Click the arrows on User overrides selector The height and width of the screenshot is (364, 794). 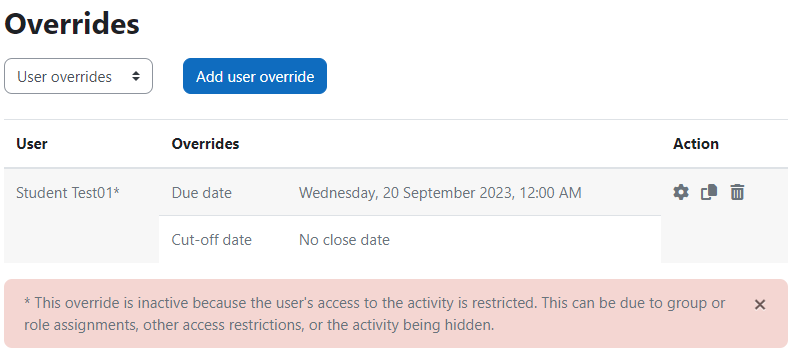[x=136, y=76]
